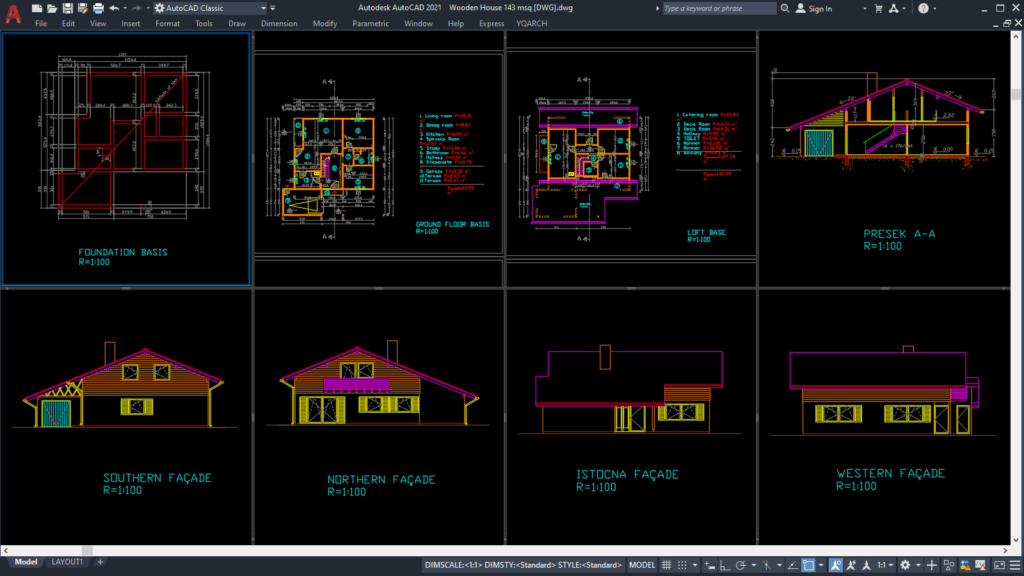Toggle snap mode in the status bar
Viewport: 1024px width, 576px height.
click(x=682, y=565)
